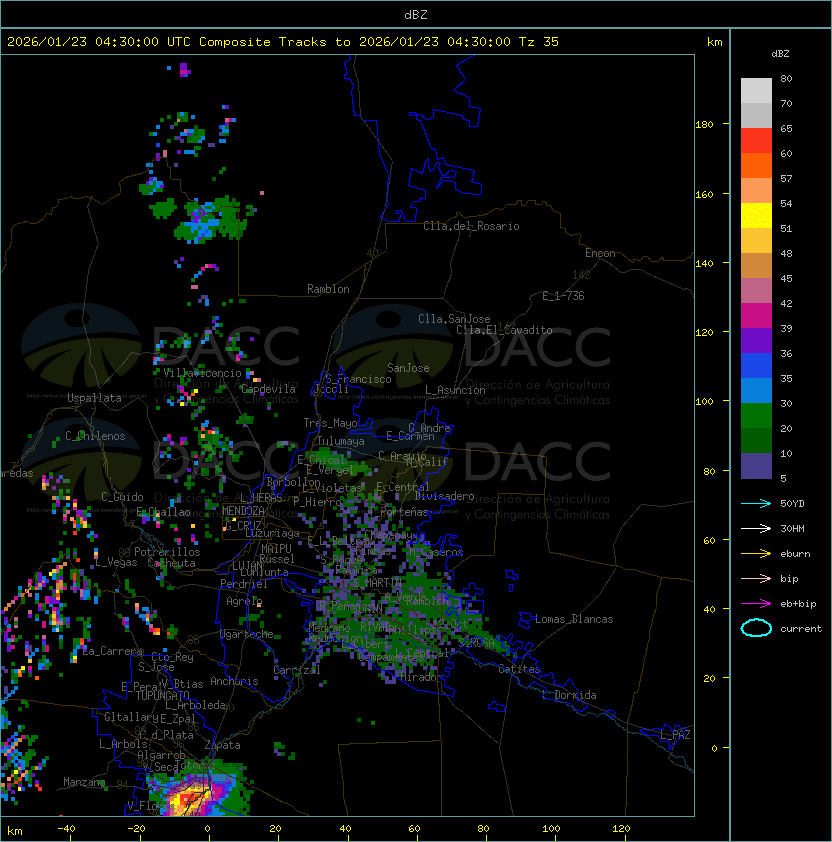
Task: Click the L_Asuncion place label
Action: tap(455, 390)
